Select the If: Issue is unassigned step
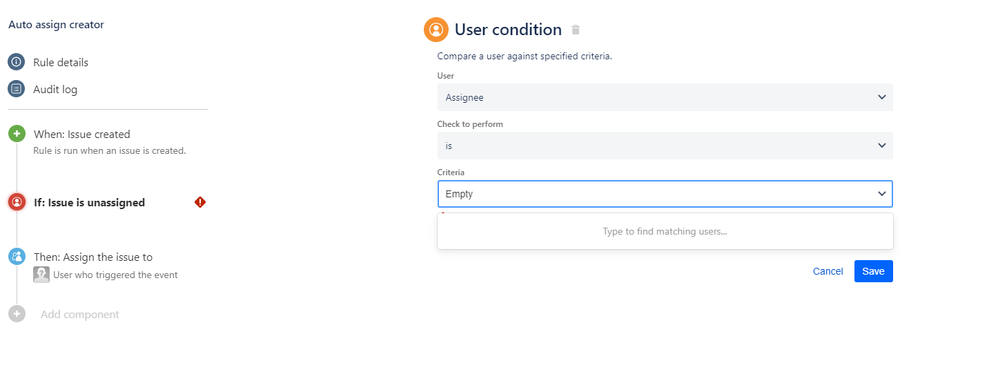 click(x=89, y=203)
